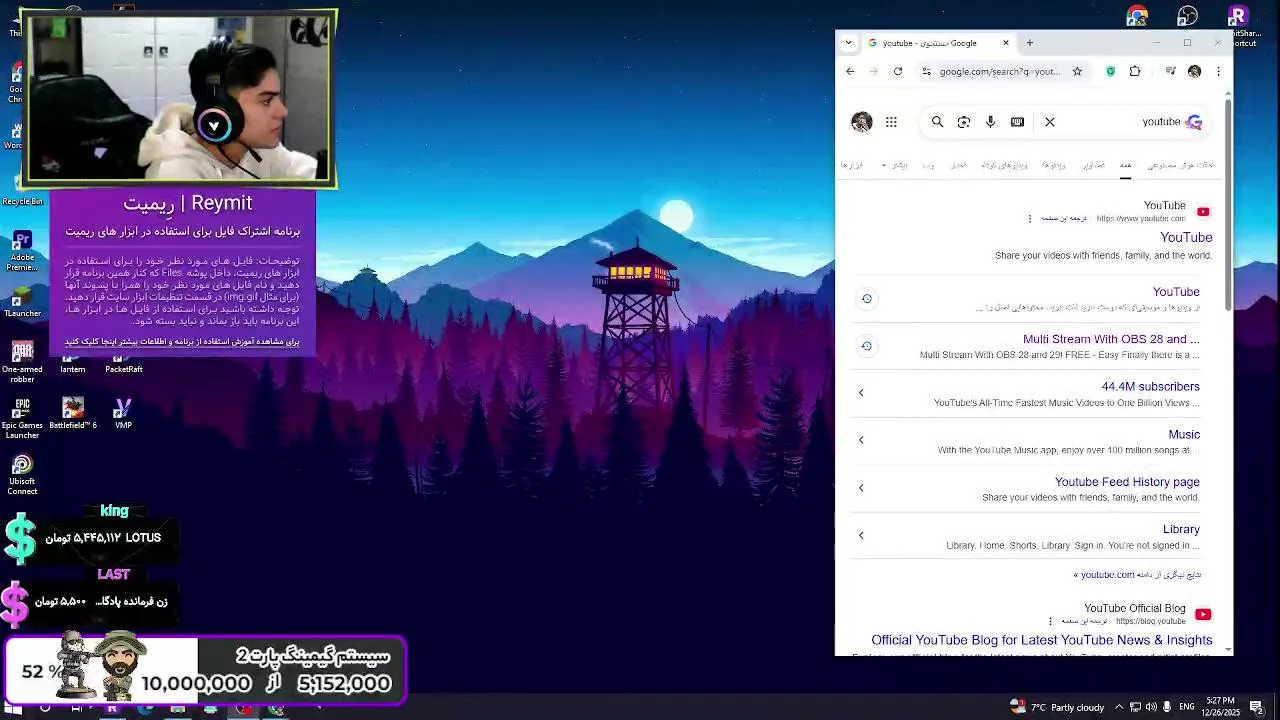1280x720 pixels.
Task: Open the 44.4M subscribers result link
Action: (1150, 386)
